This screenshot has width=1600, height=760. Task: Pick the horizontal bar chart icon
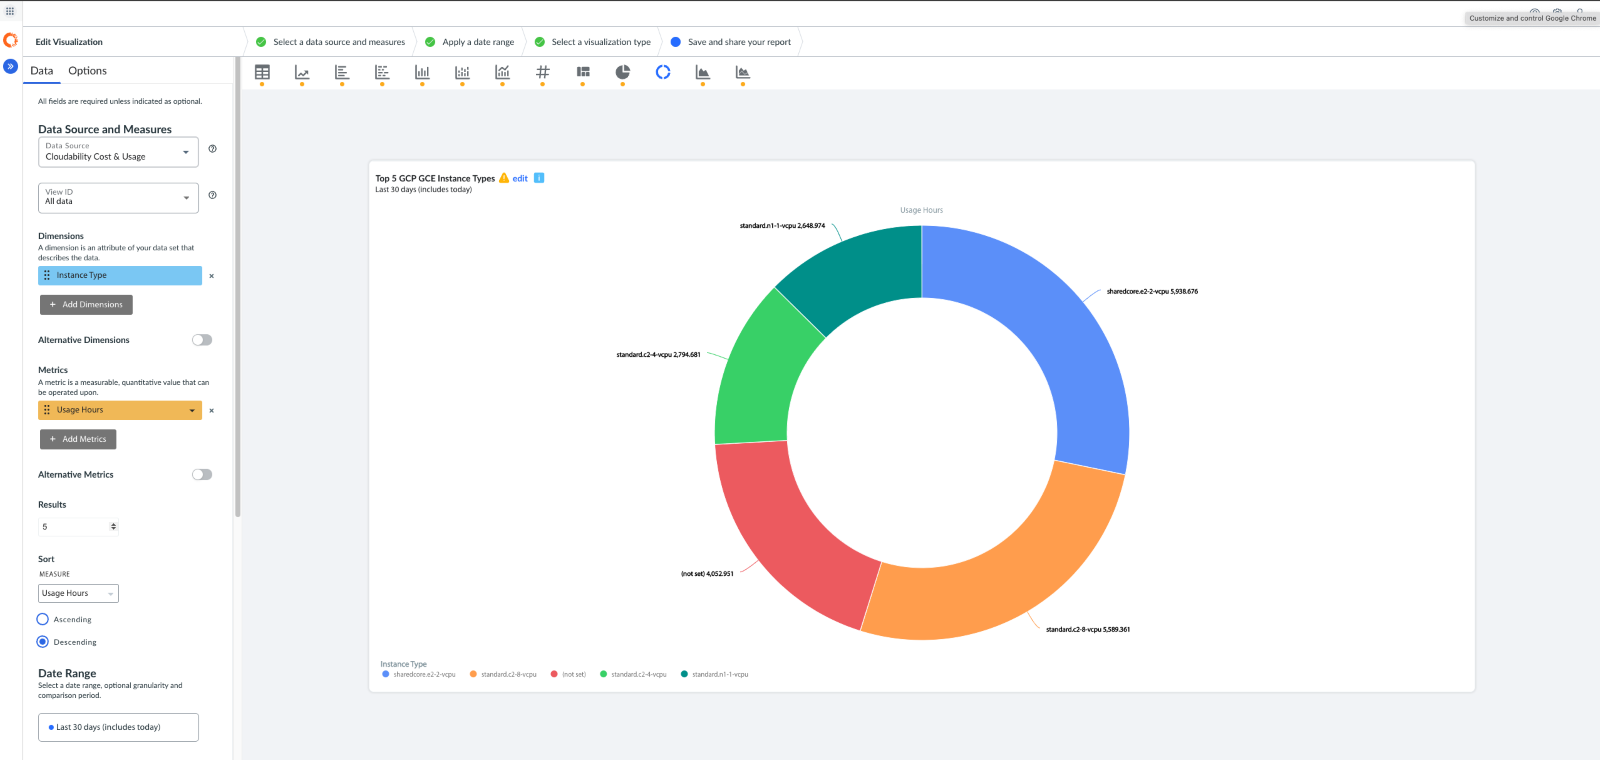(x=342, y=72)
